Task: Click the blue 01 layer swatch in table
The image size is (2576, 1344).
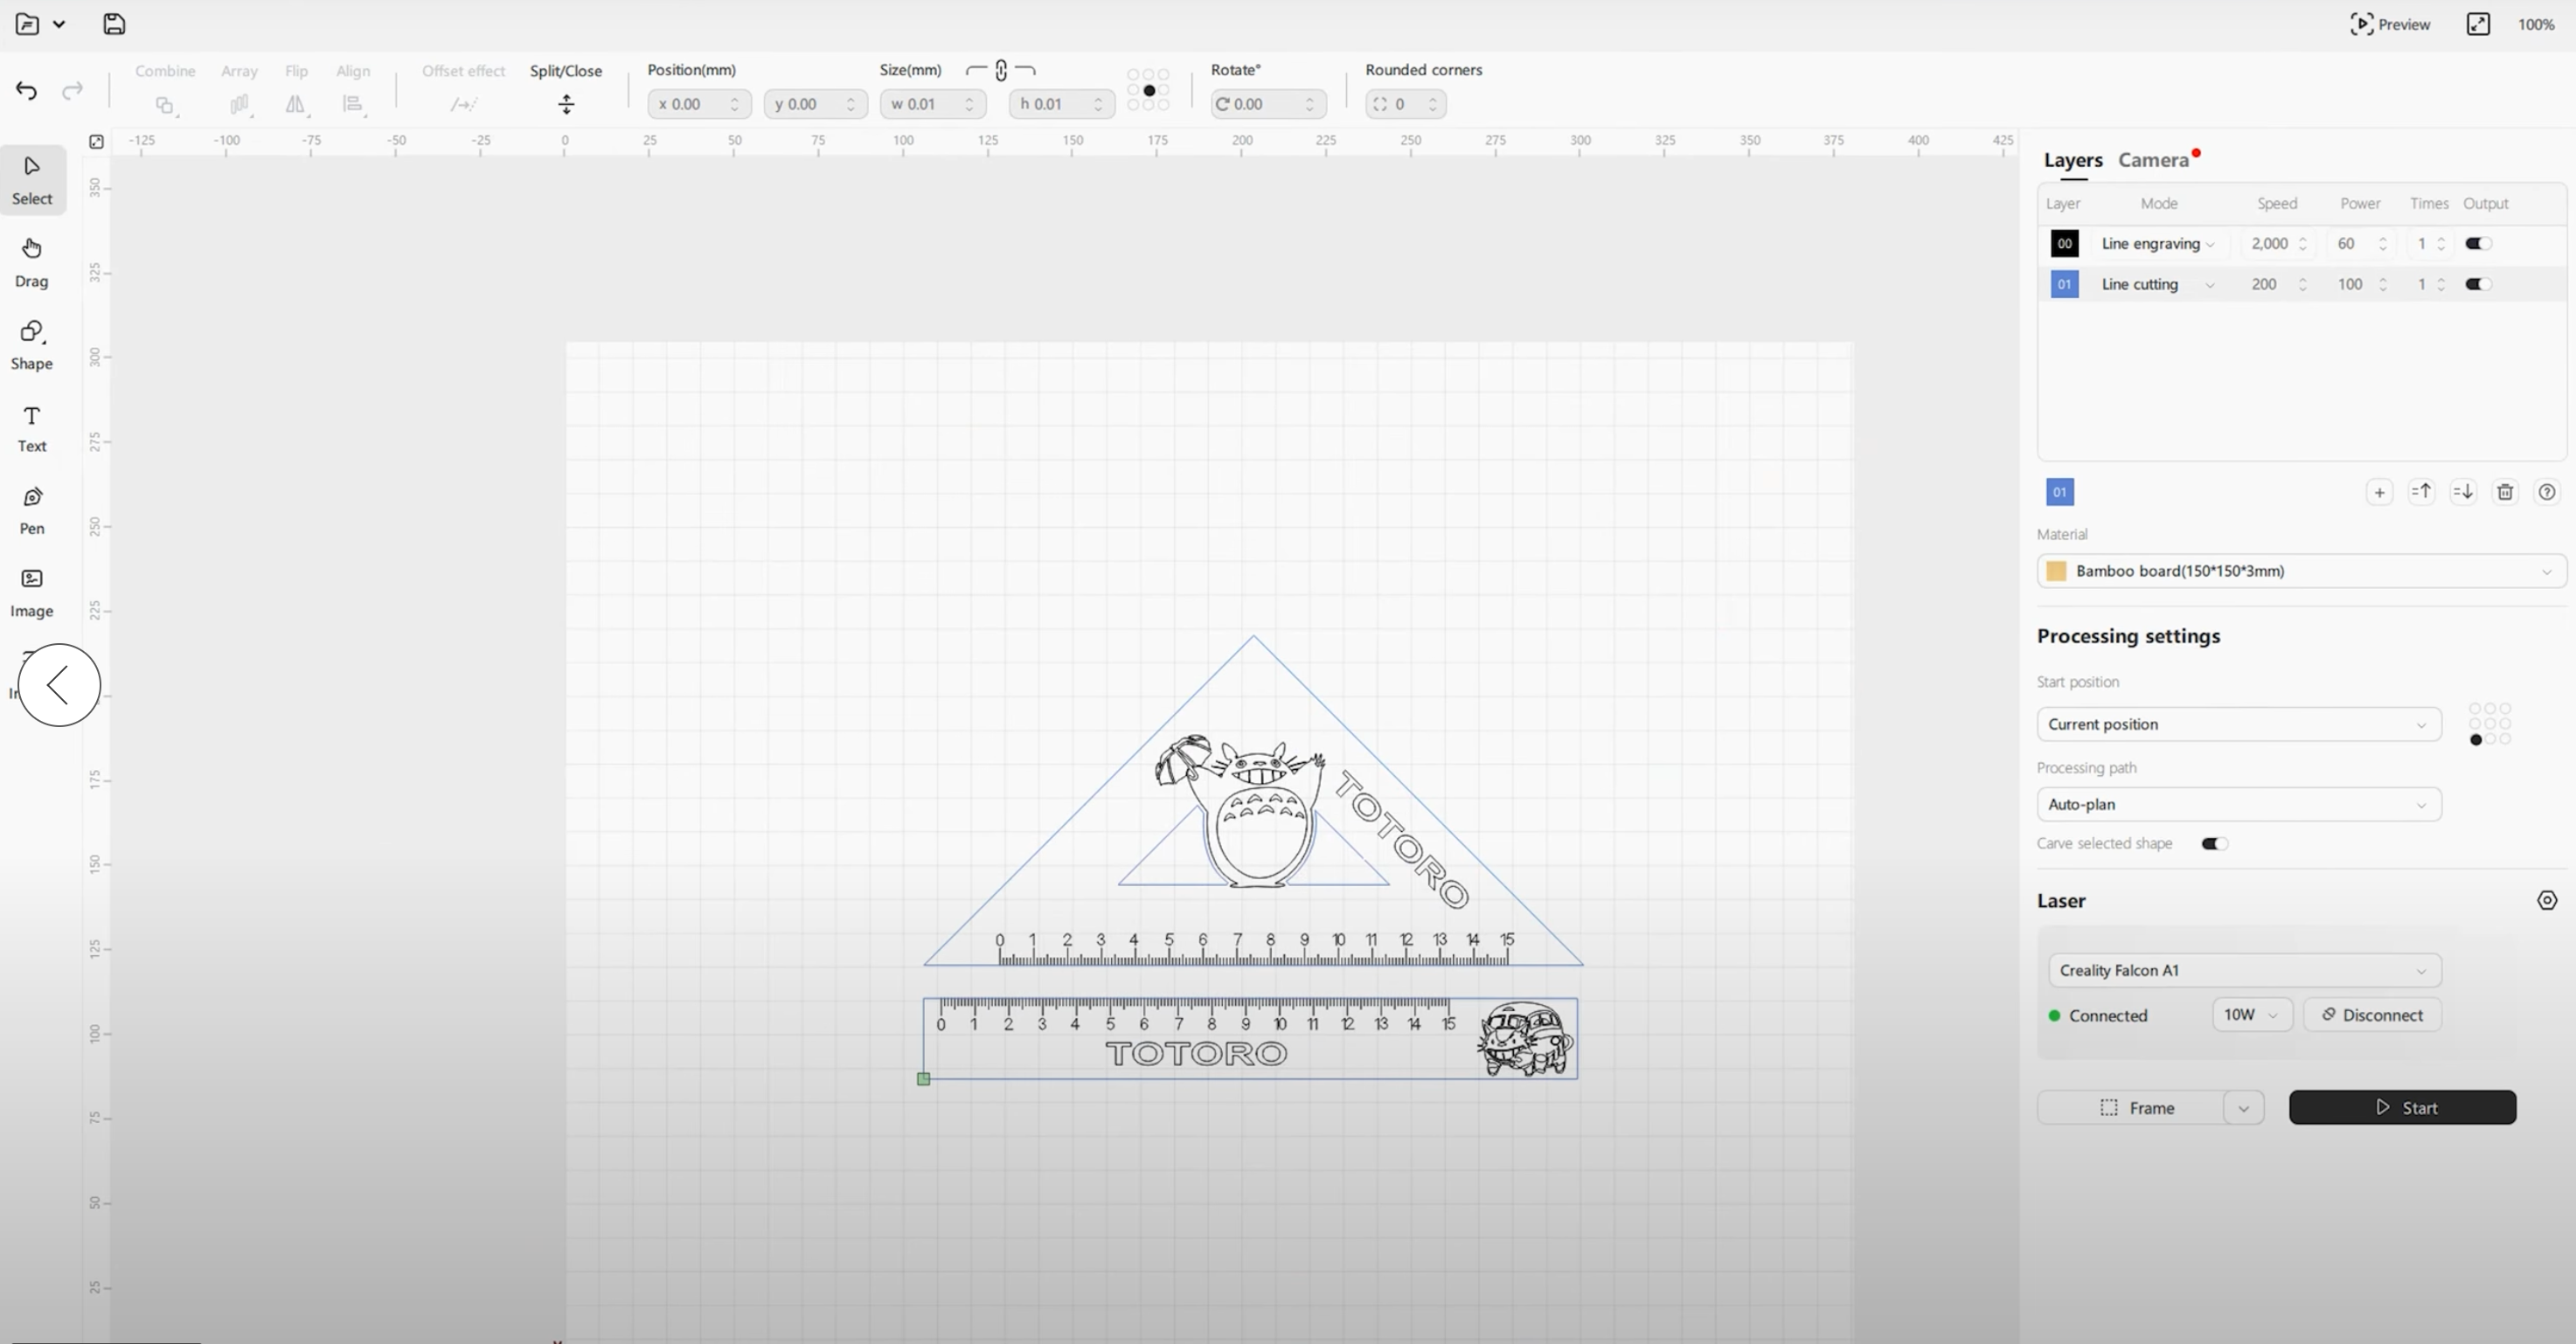Action: (2064, 284)
